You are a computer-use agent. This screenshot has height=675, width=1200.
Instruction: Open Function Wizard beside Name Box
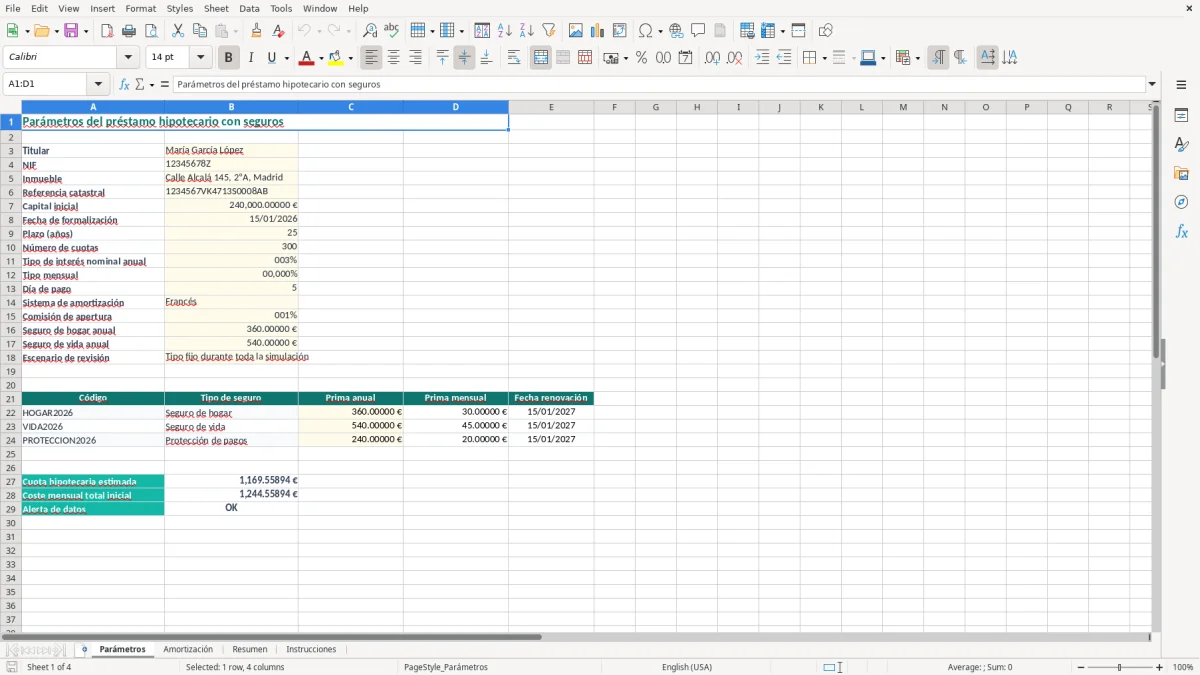125,85
